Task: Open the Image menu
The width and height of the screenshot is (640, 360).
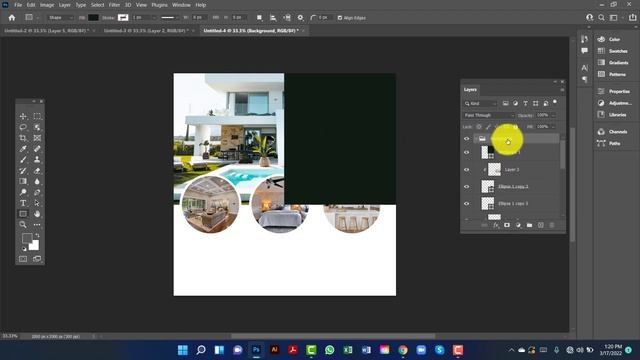Action: click(x=47, y=5)
